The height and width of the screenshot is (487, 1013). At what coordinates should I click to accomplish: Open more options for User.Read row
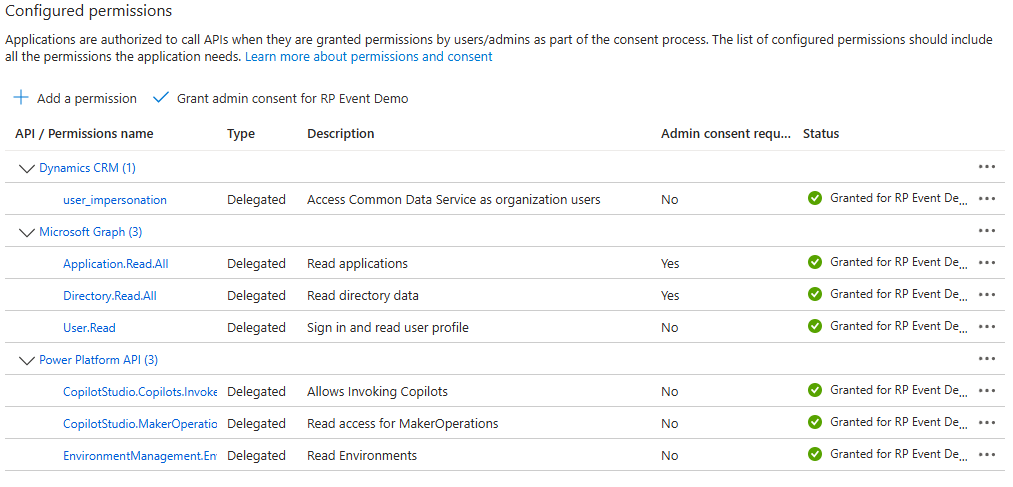[987, 327]
